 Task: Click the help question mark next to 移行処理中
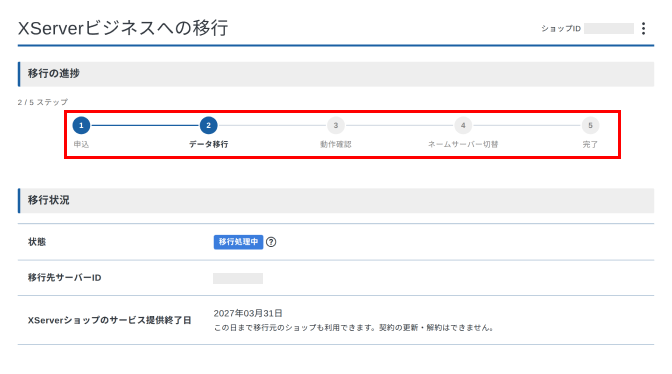pyautogui.click(x=271, y=242)
